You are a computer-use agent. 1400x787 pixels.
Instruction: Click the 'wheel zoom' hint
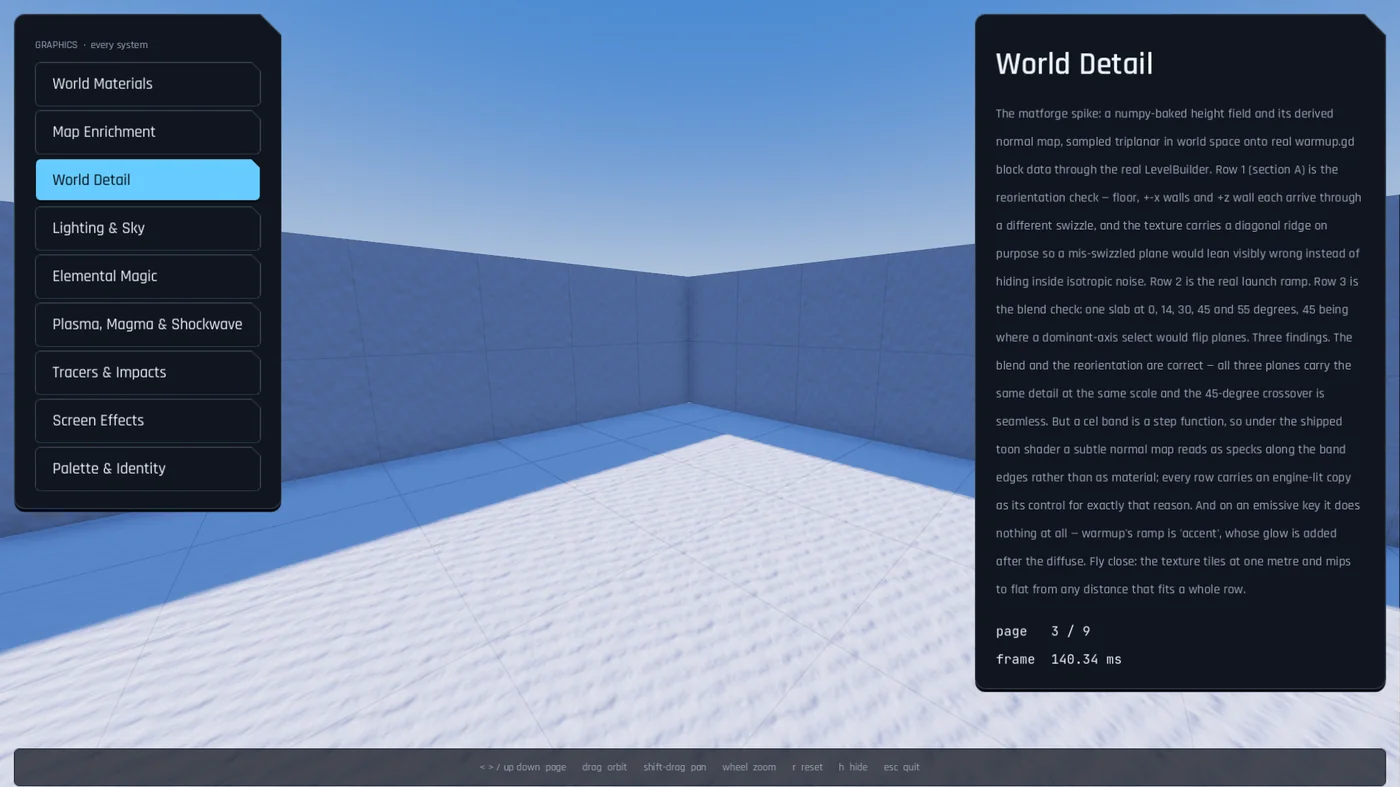[x=749, y=767]
